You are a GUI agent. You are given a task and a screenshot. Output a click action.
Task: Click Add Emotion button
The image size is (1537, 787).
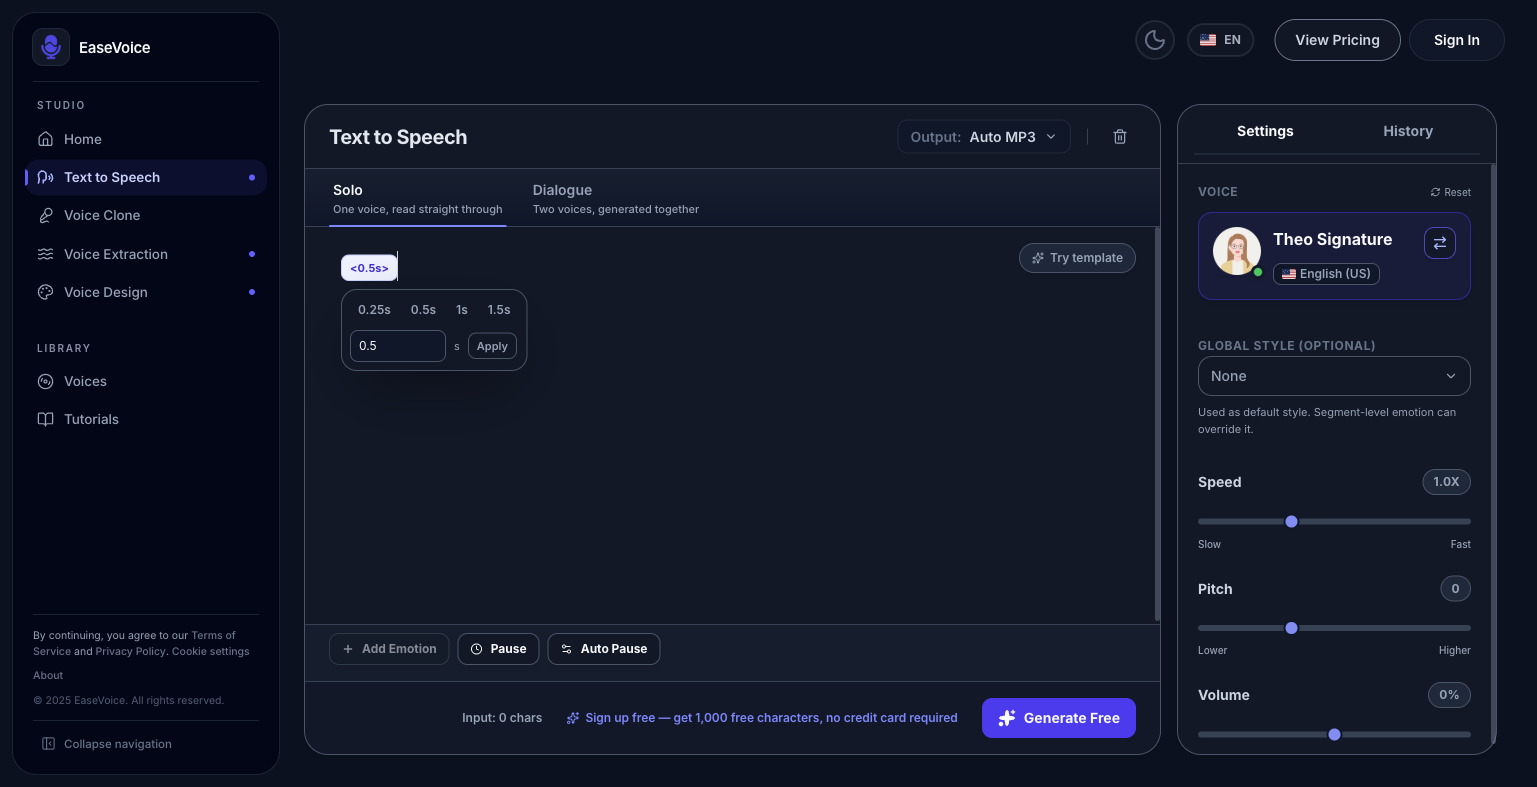pyautogui.click(x=389, y=649)
